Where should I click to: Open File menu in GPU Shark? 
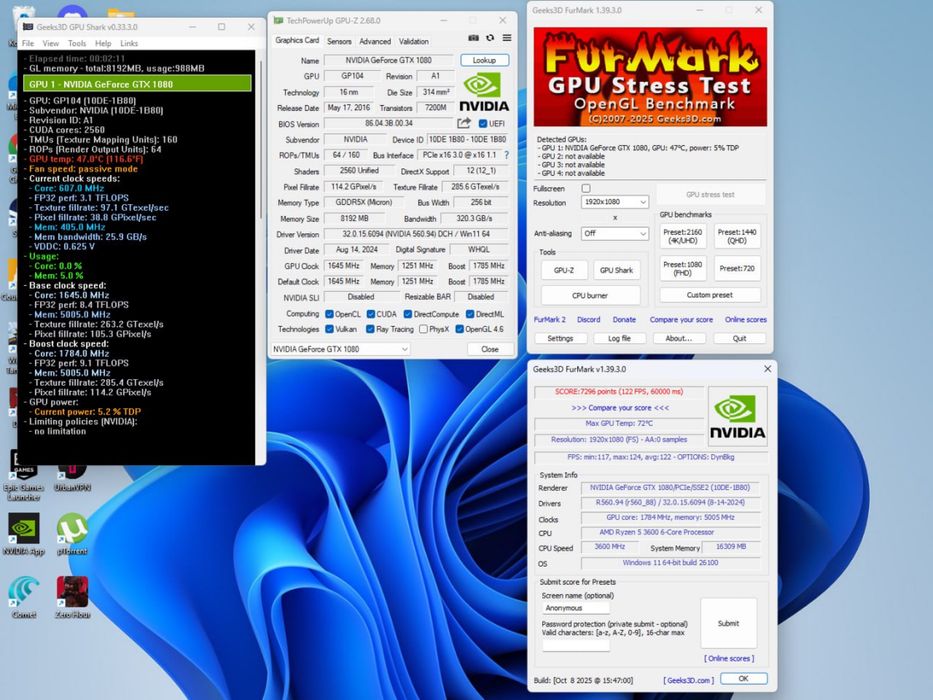pos(28,43)
